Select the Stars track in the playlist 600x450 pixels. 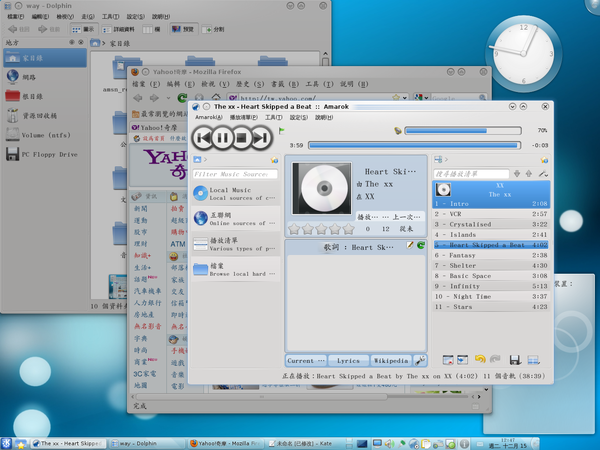491,307
